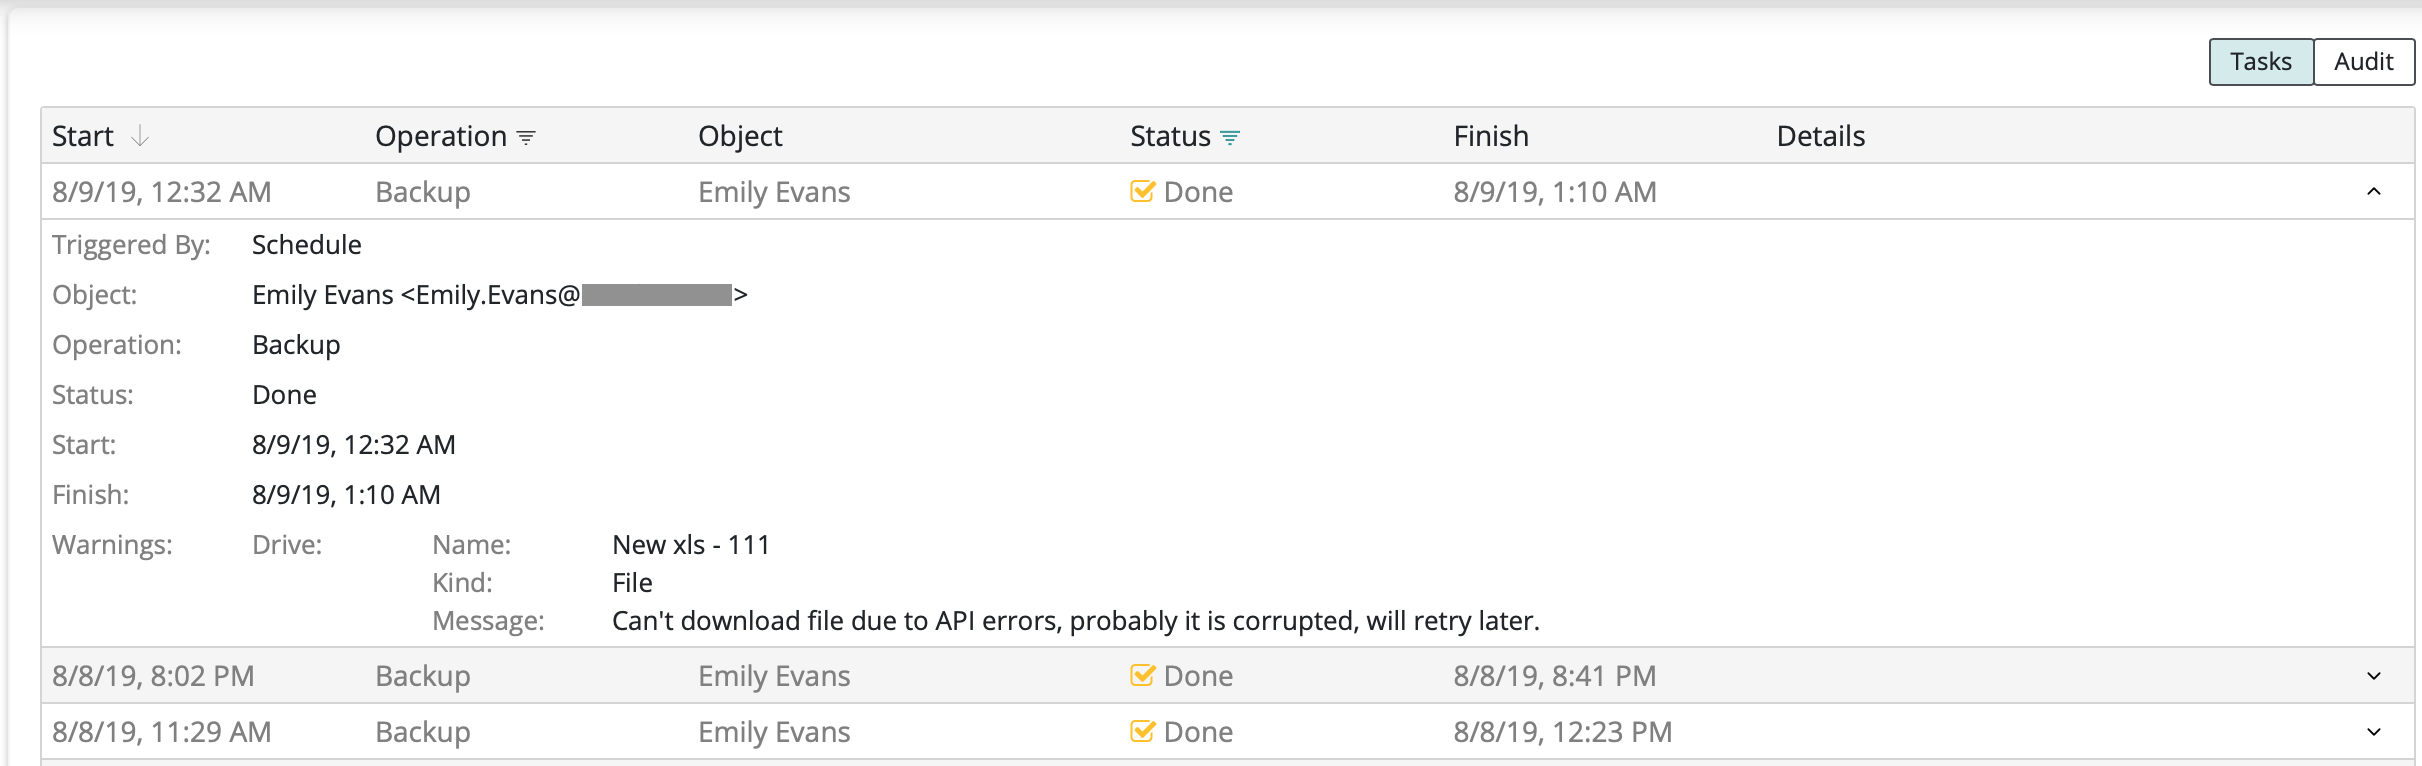The width and height of the screenshot is (2422, 766).
Task: Click the New xls - 111 file name
Action: [x=691, y=545]
